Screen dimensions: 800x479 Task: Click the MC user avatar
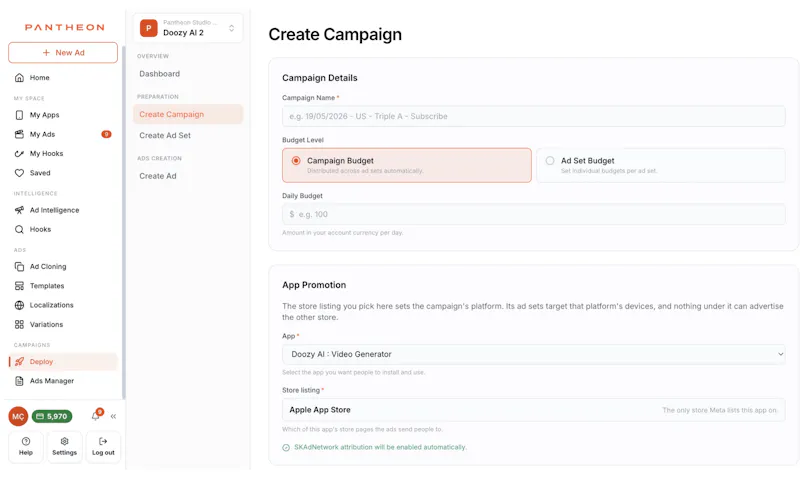(18, 416)
